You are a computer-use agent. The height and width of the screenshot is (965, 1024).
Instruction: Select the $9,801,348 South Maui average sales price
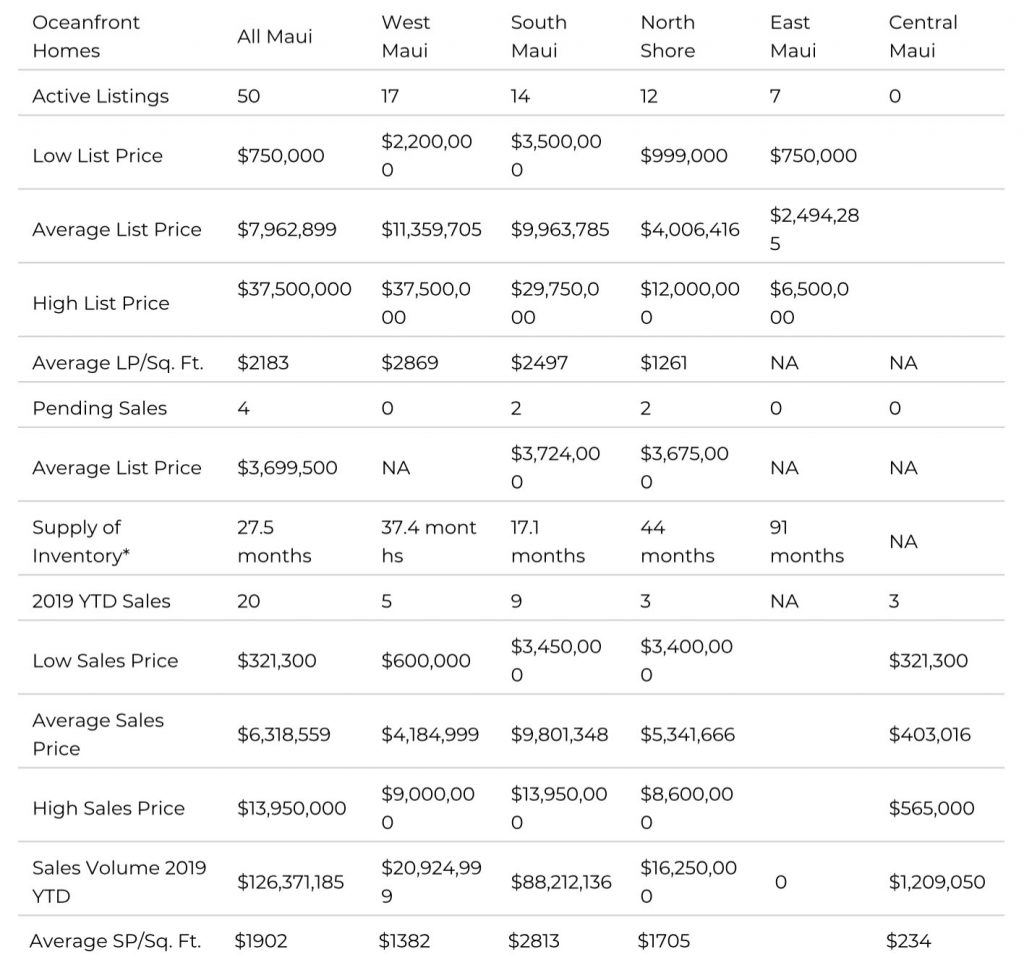tap(559, 735)
